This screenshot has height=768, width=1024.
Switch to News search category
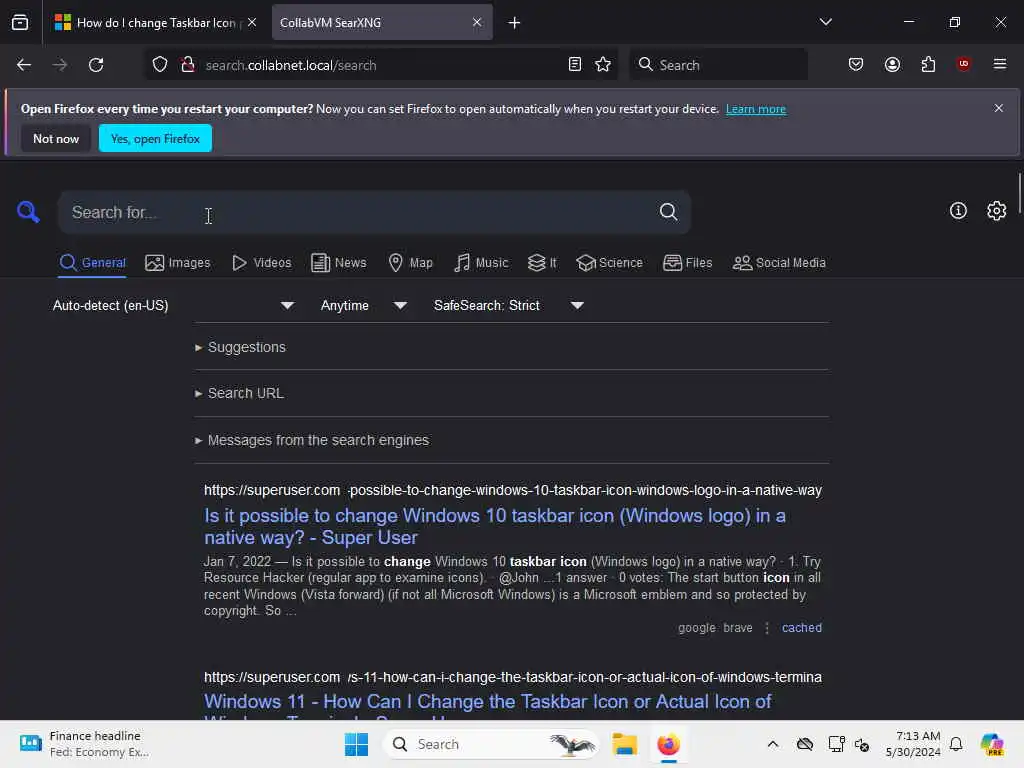pos(338,263)
